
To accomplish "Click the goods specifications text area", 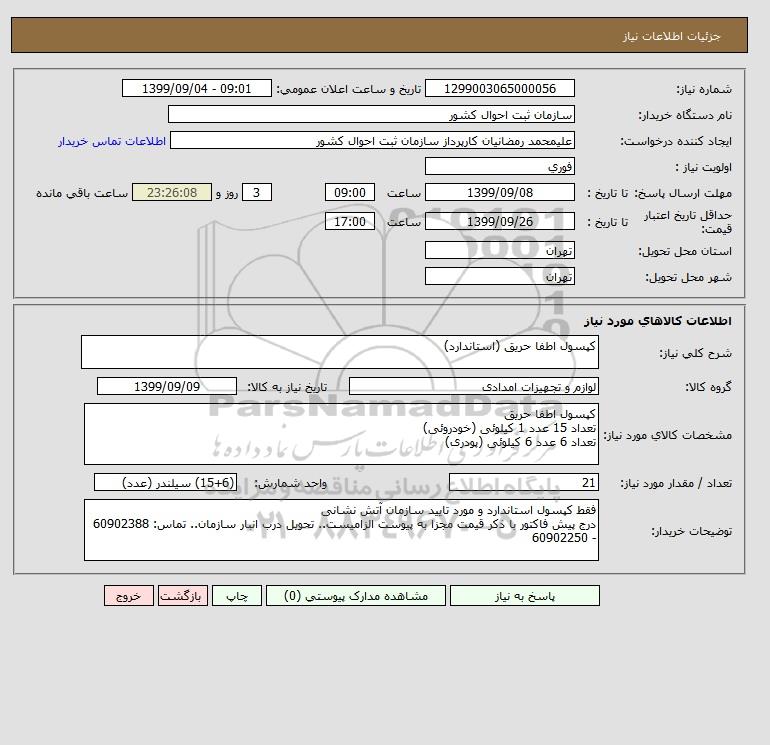I will [341, 434].
